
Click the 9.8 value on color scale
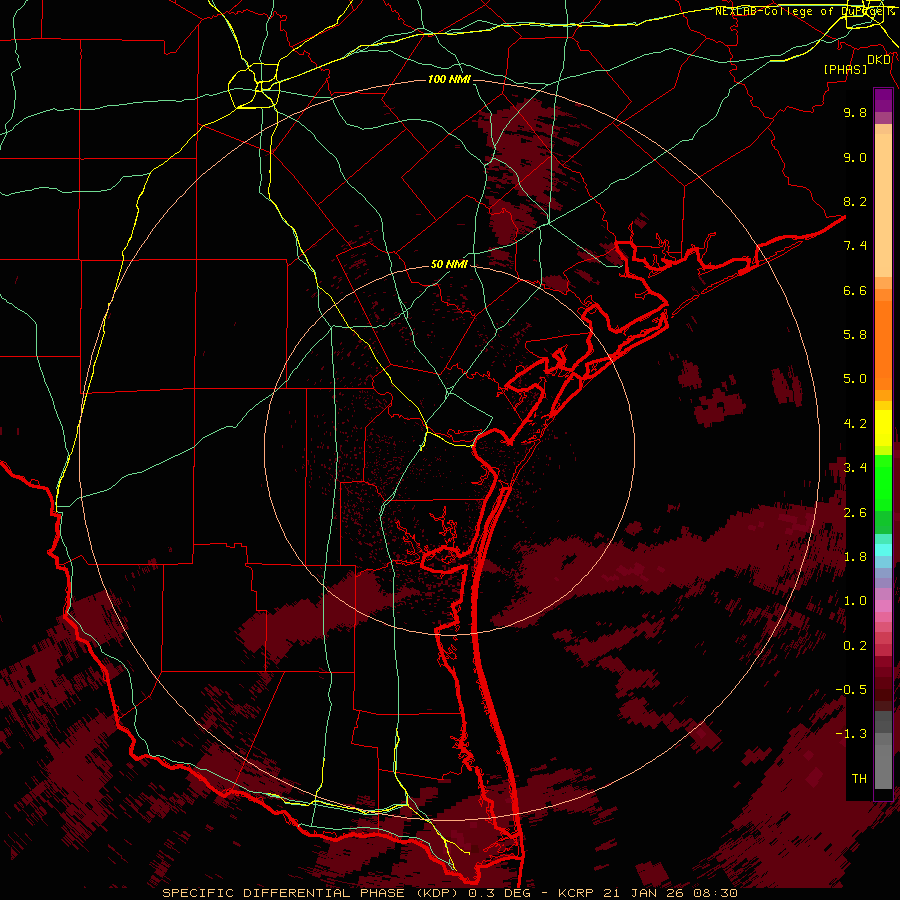tap(855, 112)
